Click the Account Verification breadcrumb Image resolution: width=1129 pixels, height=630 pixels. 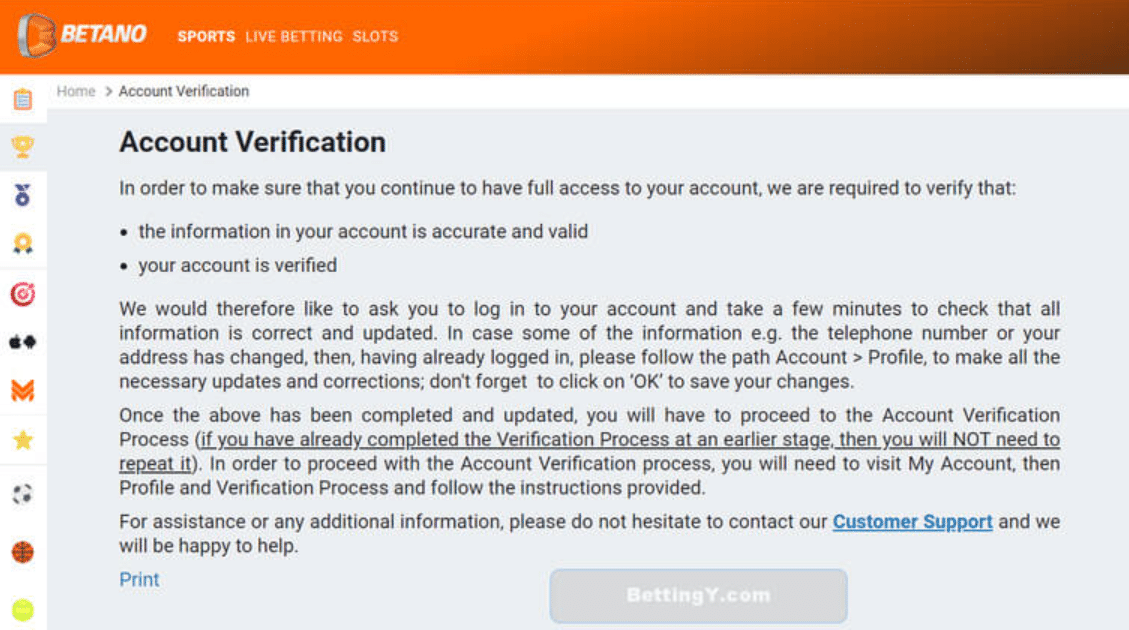[184, 91]
